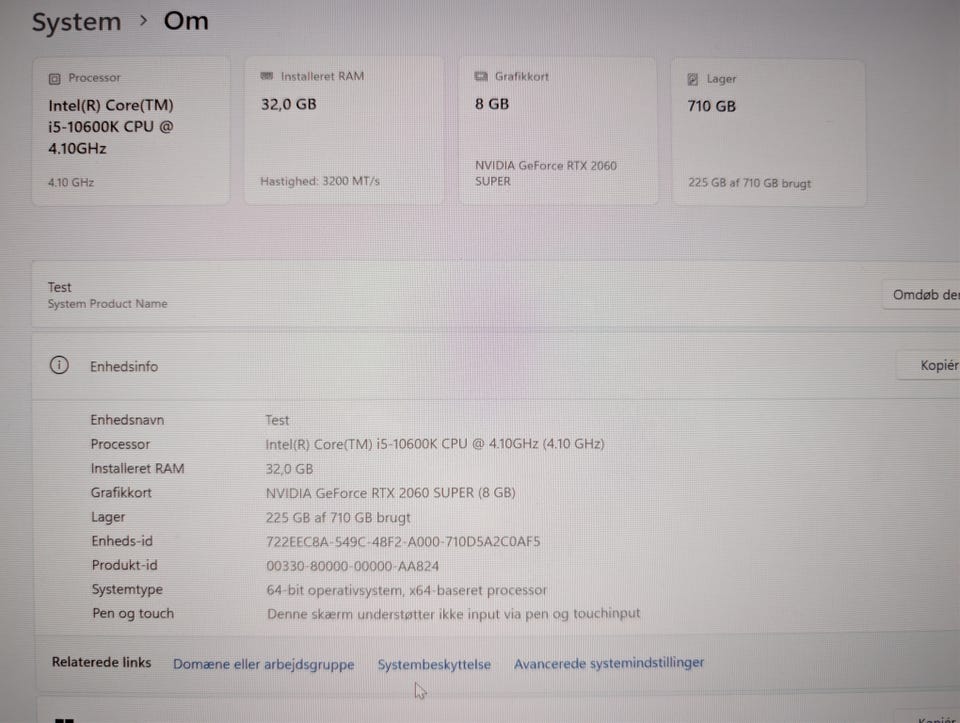Collapse the Enhedsinfo section header
This screenshot has height=723, width=960.
(496, 366)
